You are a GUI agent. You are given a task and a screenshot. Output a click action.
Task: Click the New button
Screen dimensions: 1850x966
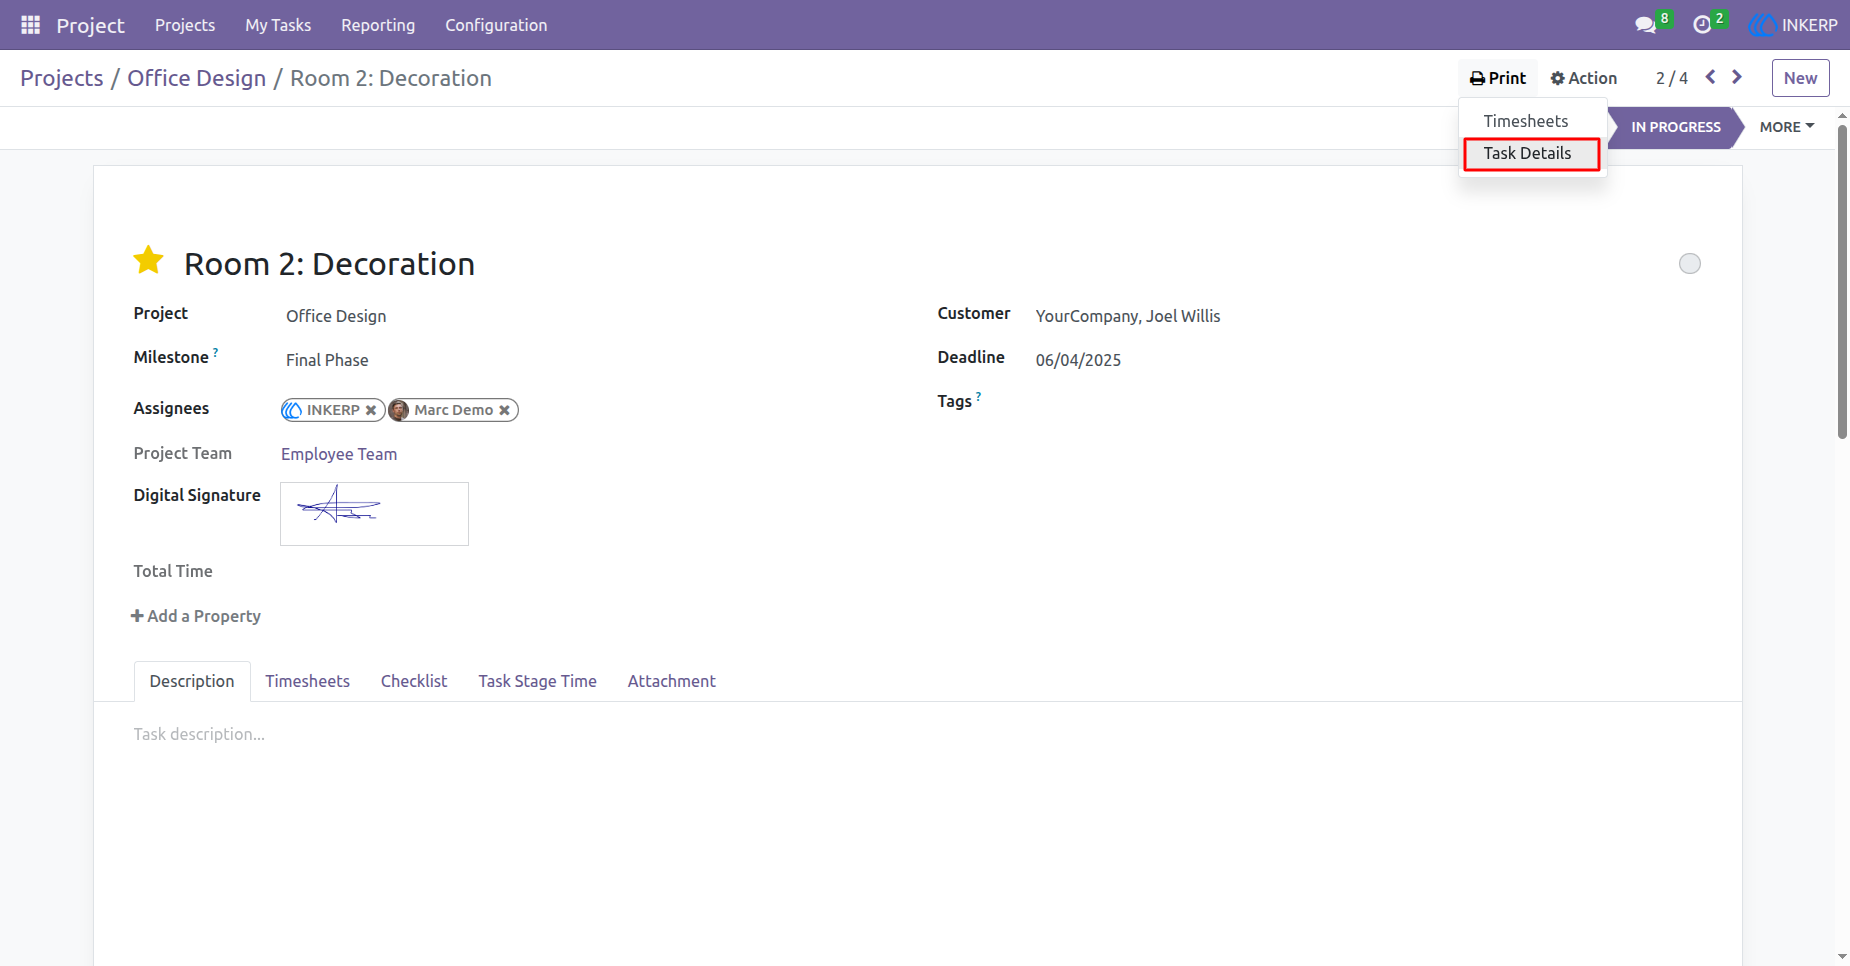click(1800, 78)
